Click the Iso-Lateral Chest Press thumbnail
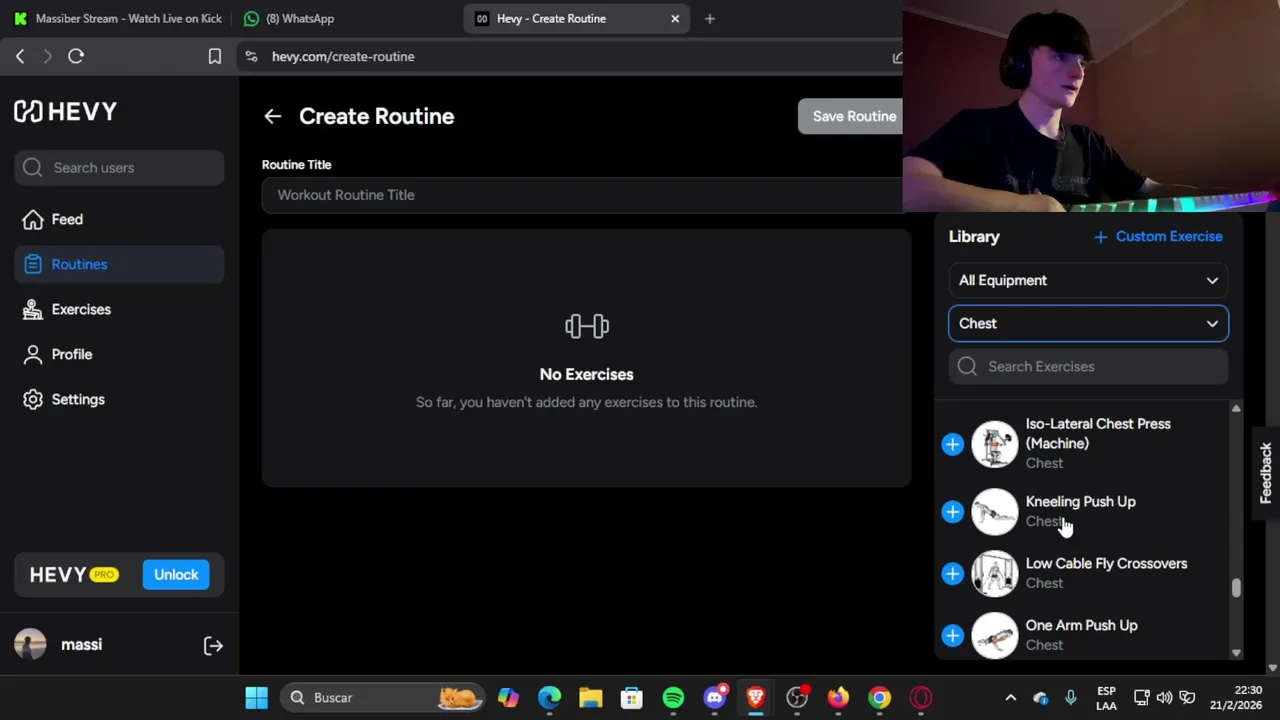The image size is (1280, 720). pyautogui.click(x=995, y=444)
